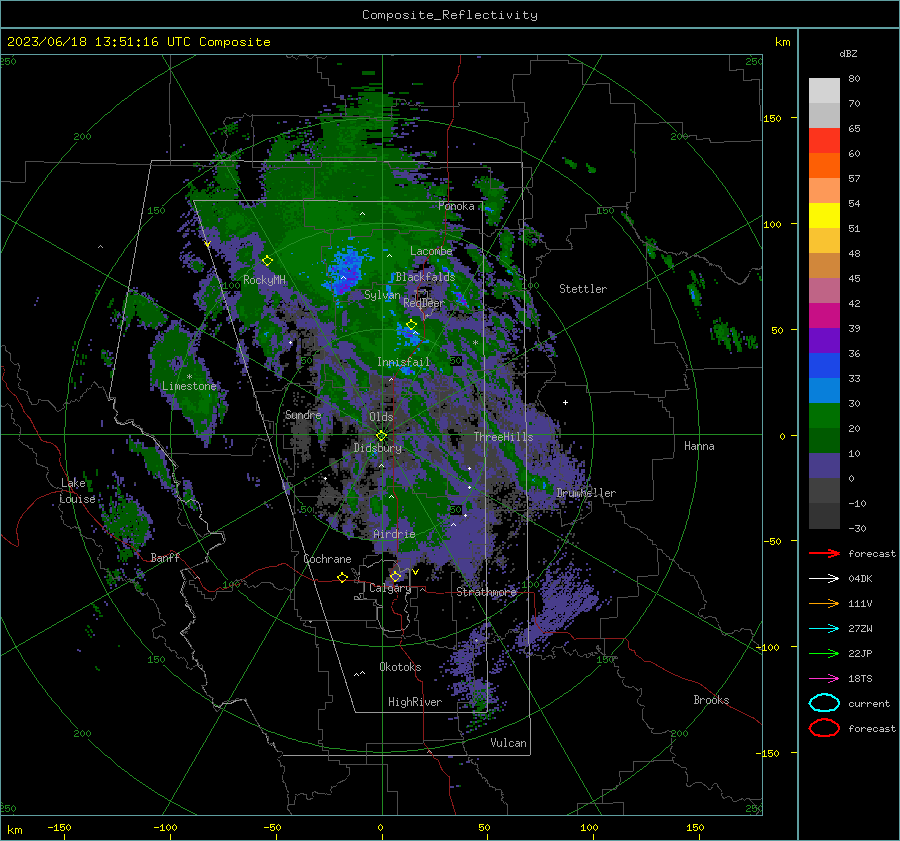This screenshot has width=900, height=841.
Task: Click the Innisfail city label
Action: pos(403,362)
